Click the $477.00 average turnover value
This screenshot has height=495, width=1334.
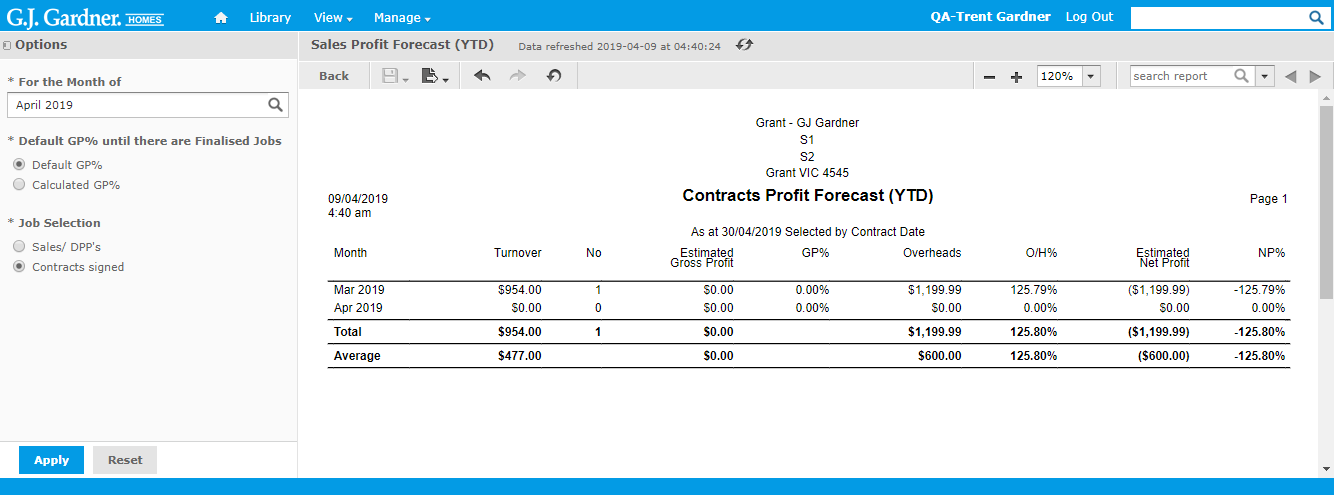tap(520, 356)
